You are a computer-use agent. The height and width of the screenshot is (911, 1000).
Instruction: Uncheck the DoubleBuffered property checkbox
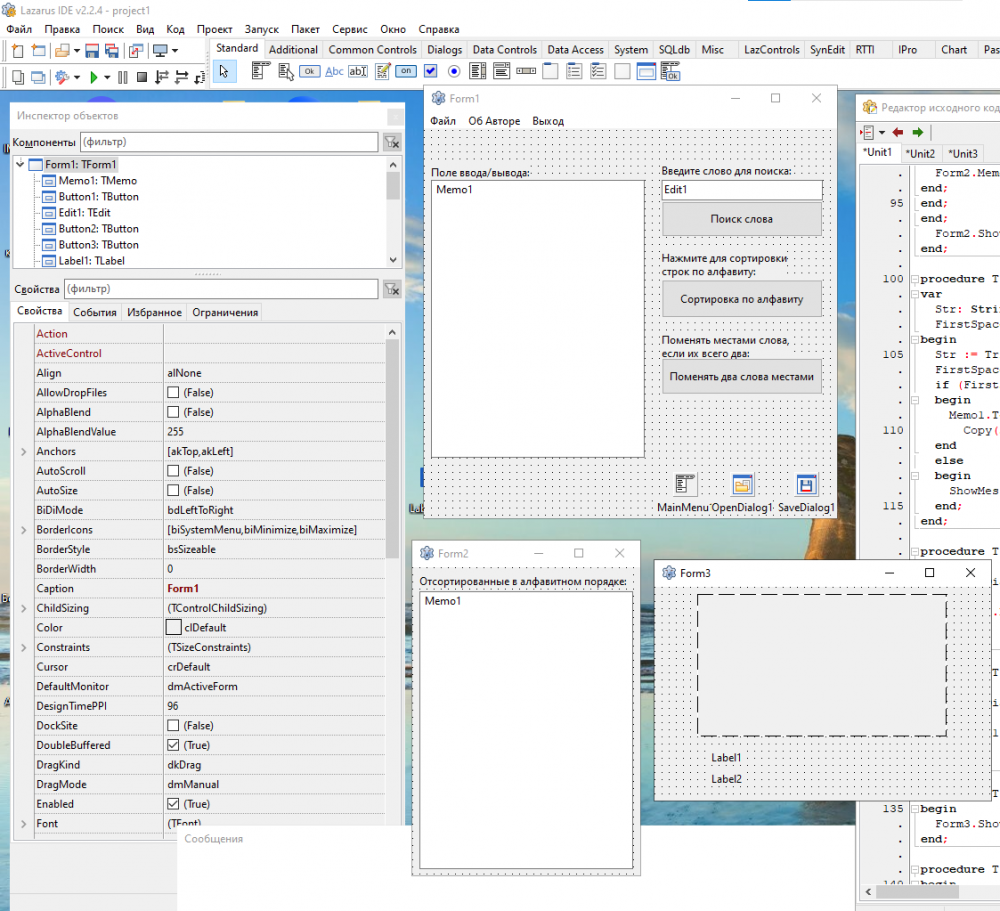[x=173, y=745]
